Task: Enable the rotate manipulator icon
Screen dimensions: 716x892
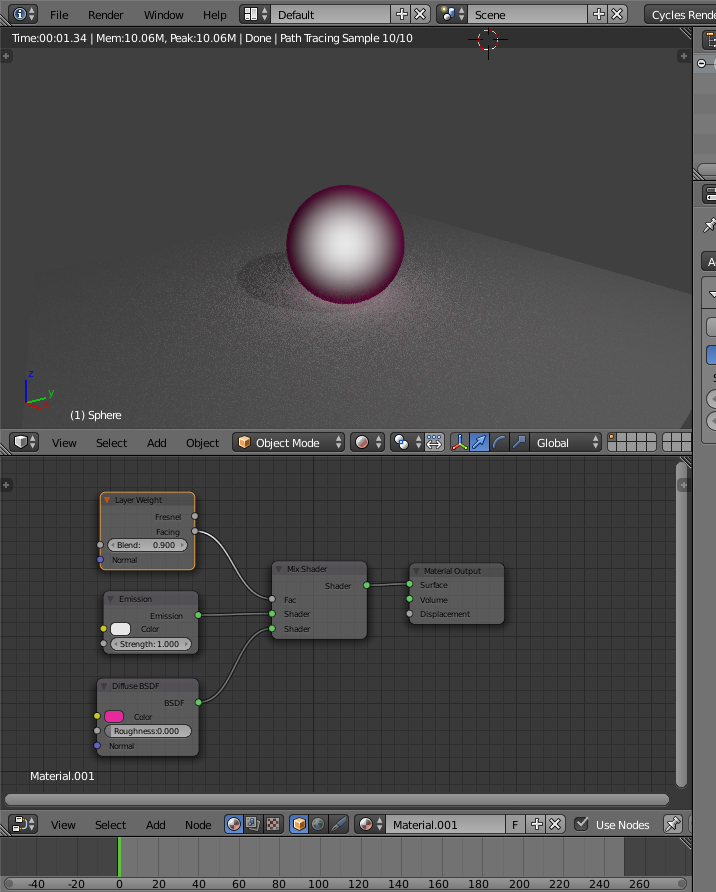Action: (499, 443)
